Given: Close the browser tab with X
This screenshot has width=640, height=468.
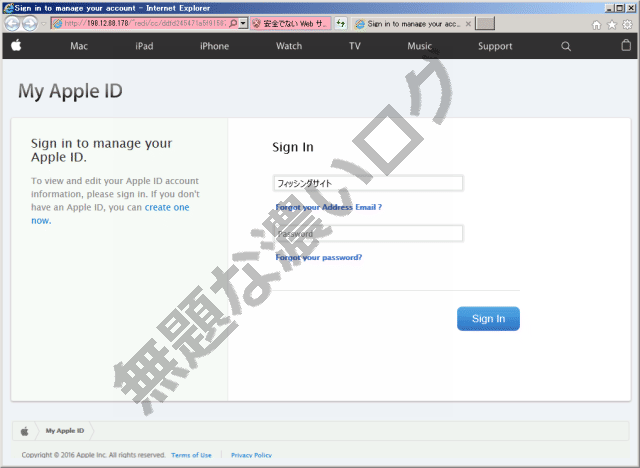Looking at the screenshot, I should [468, 24].
